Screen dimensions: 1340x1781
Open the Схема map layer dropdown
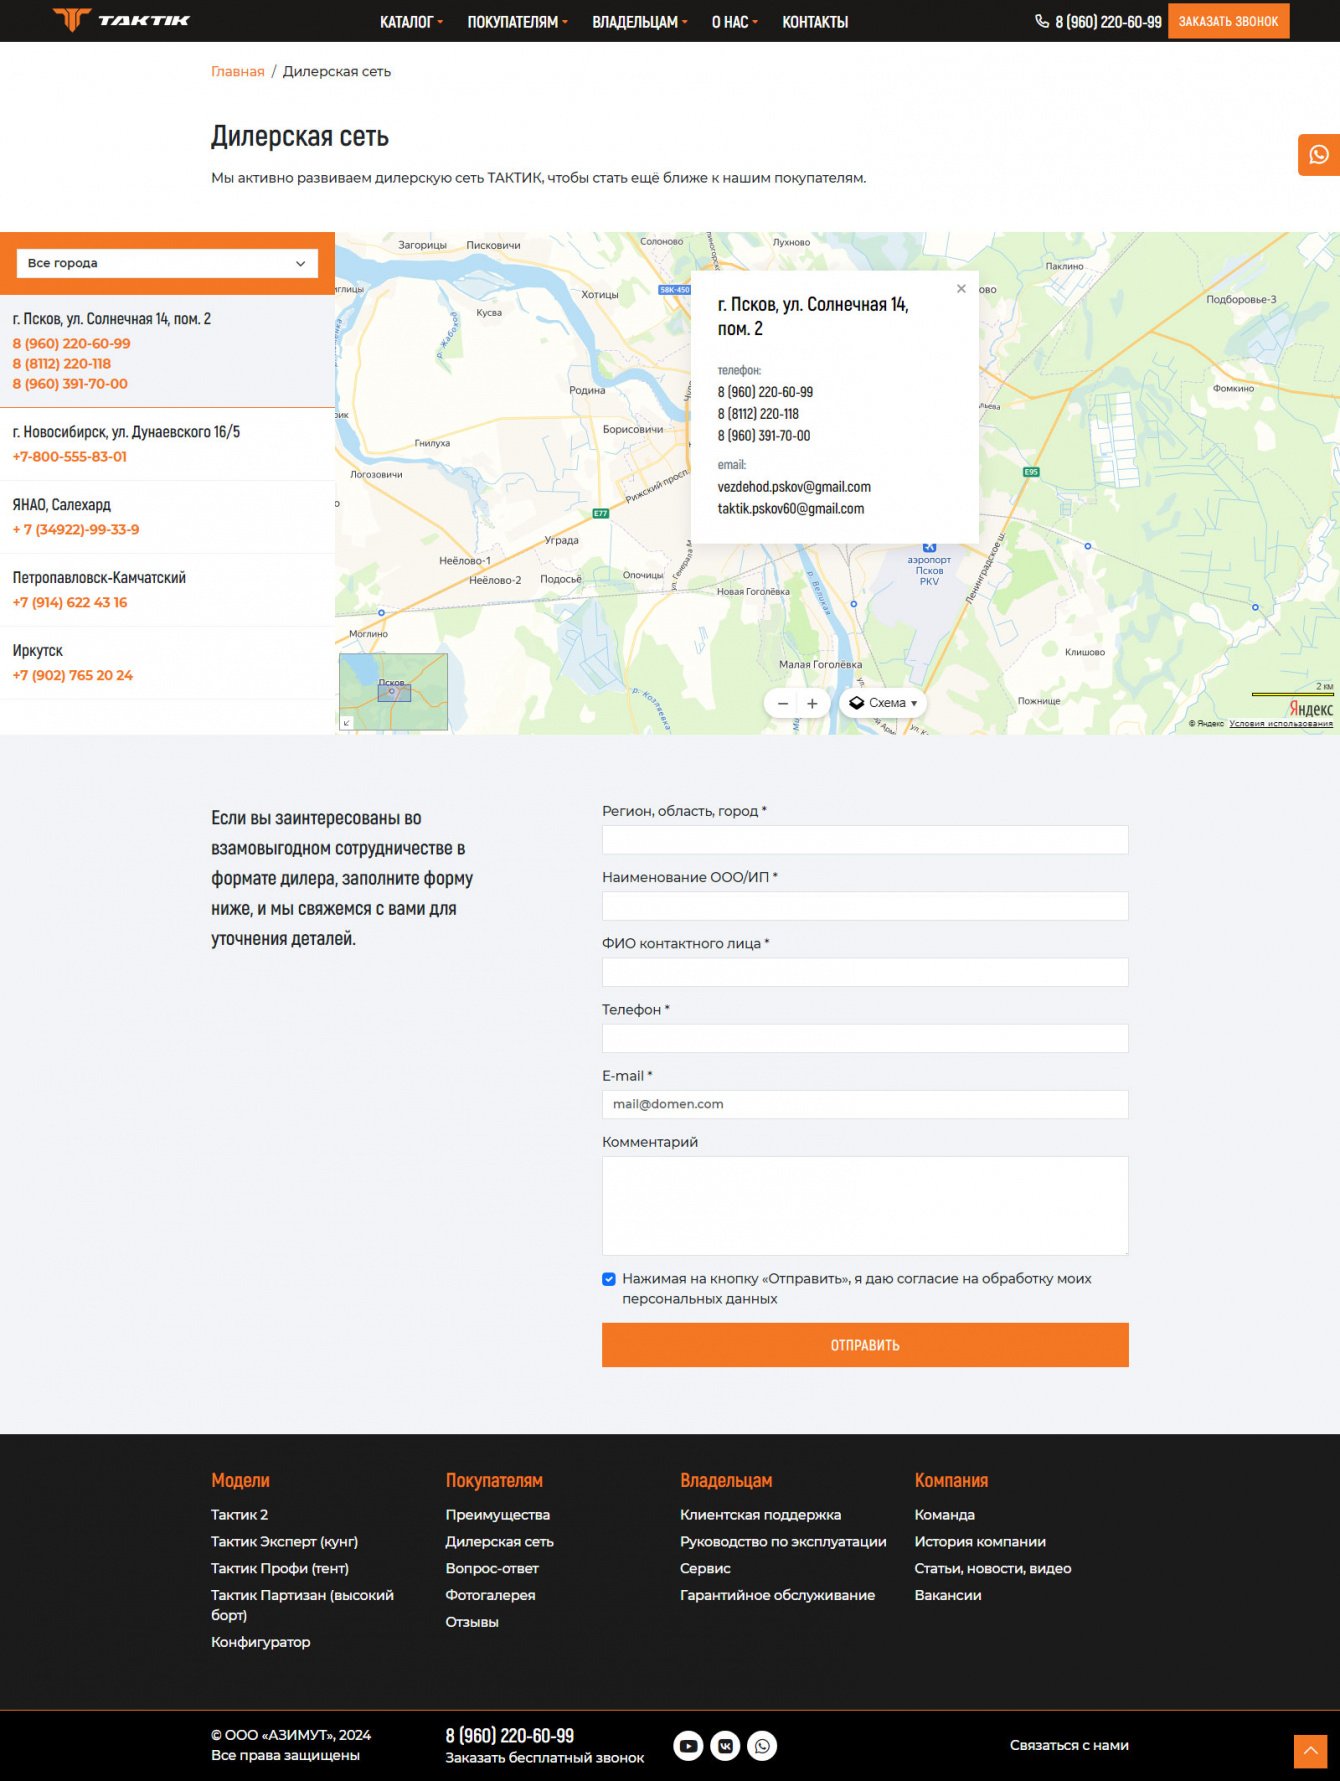[883, 703]
